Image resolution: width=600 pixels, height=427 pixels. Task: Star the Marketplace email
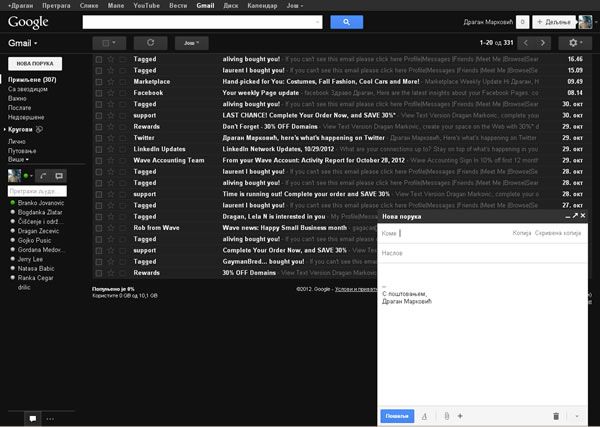click(111, 82)
